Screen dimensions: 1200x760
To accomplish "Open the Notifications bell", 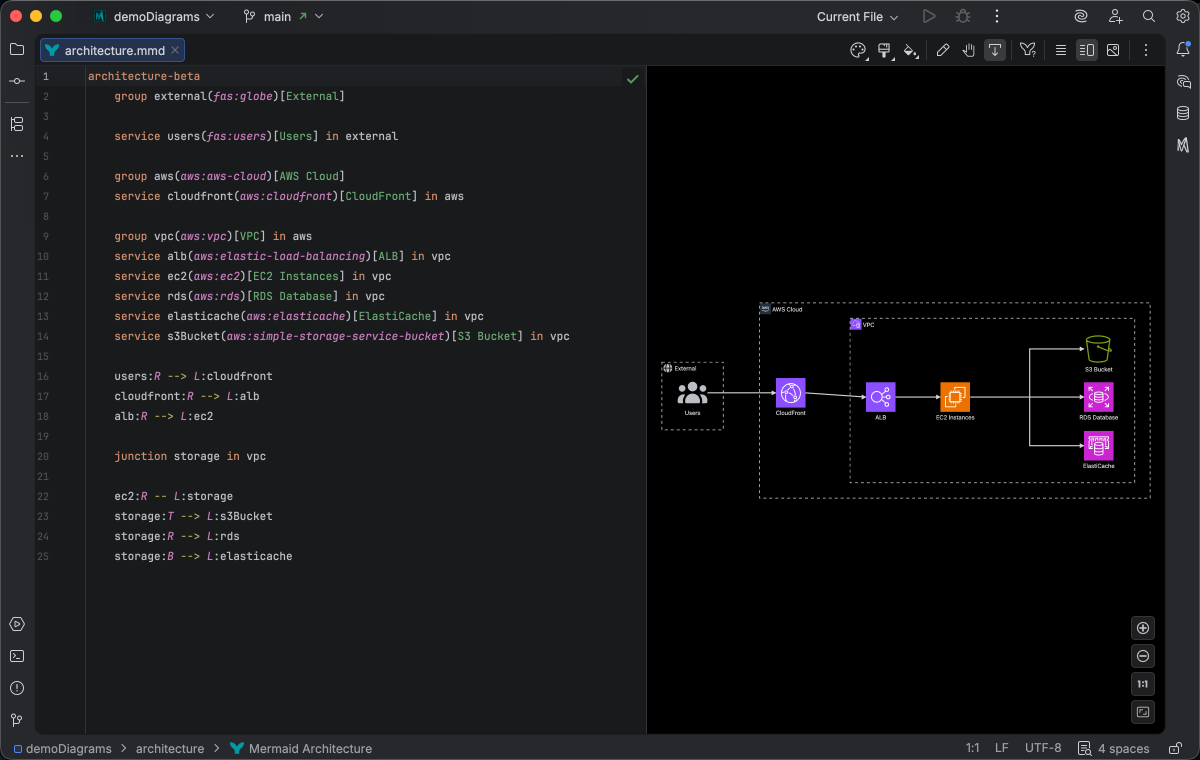I will click(1183, 49).
